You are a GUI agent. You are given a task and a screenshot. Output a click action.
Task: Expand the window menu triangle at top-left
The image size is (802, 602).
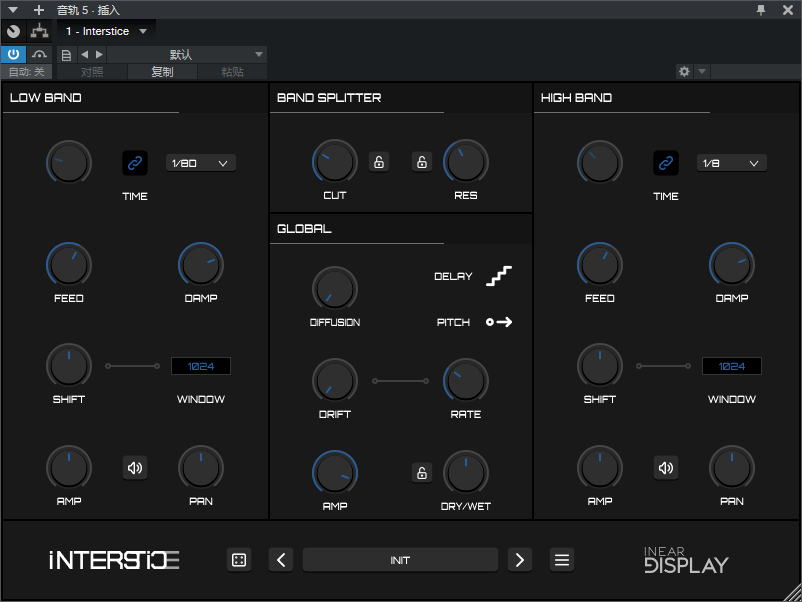(x=13, y=10)
